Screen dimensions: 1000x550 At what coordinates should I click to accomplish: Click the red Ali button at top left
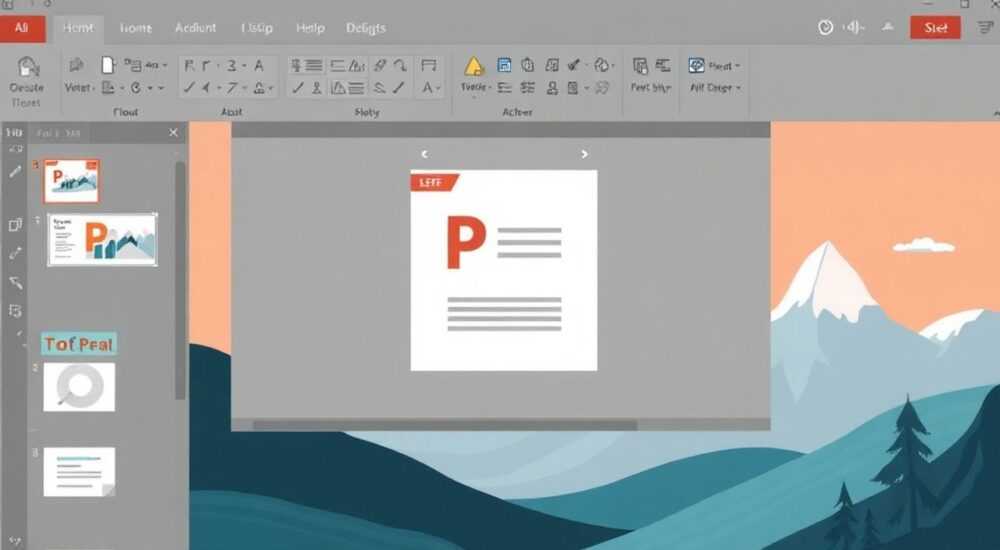[22, 28]
